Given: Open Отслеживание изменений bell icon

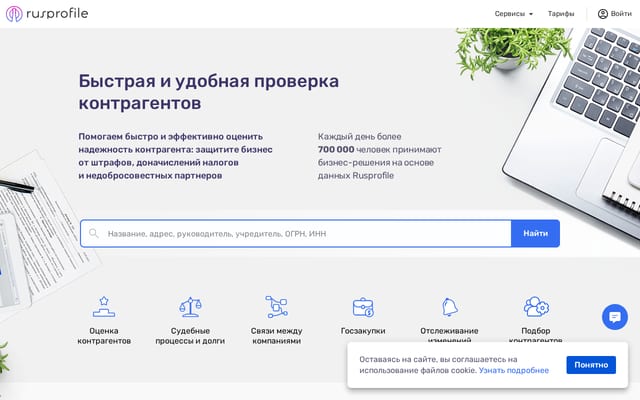Looking at the screenshot, I should 449,307.
